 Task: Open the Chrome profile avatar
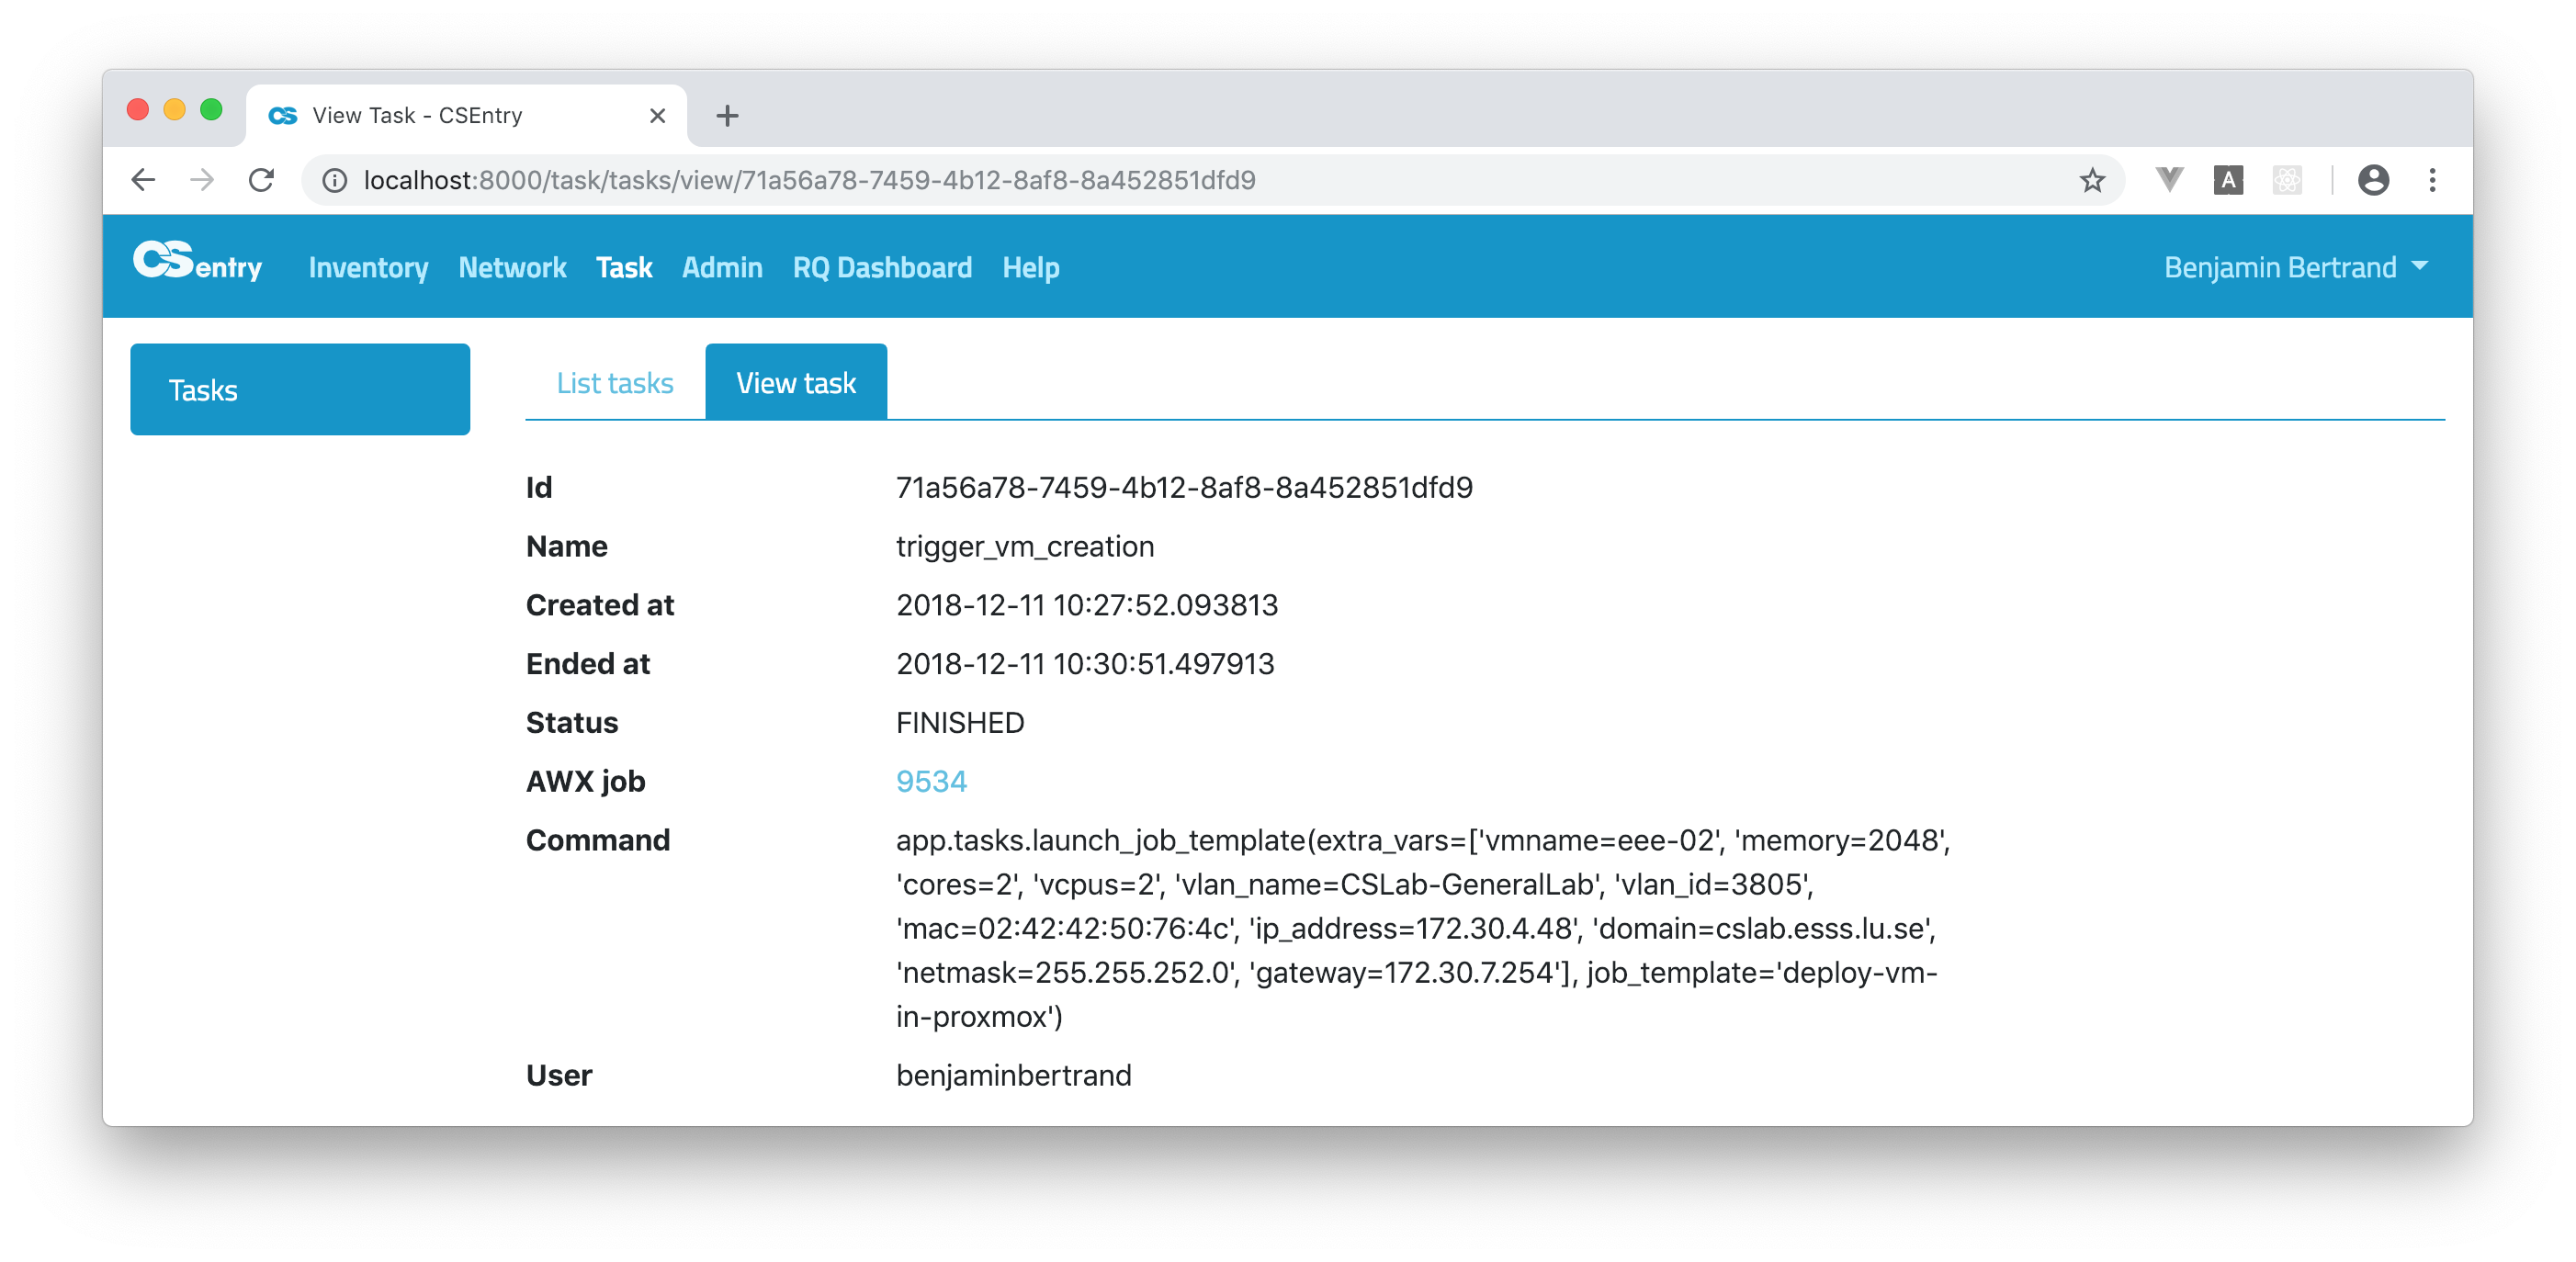(2373, 180)
